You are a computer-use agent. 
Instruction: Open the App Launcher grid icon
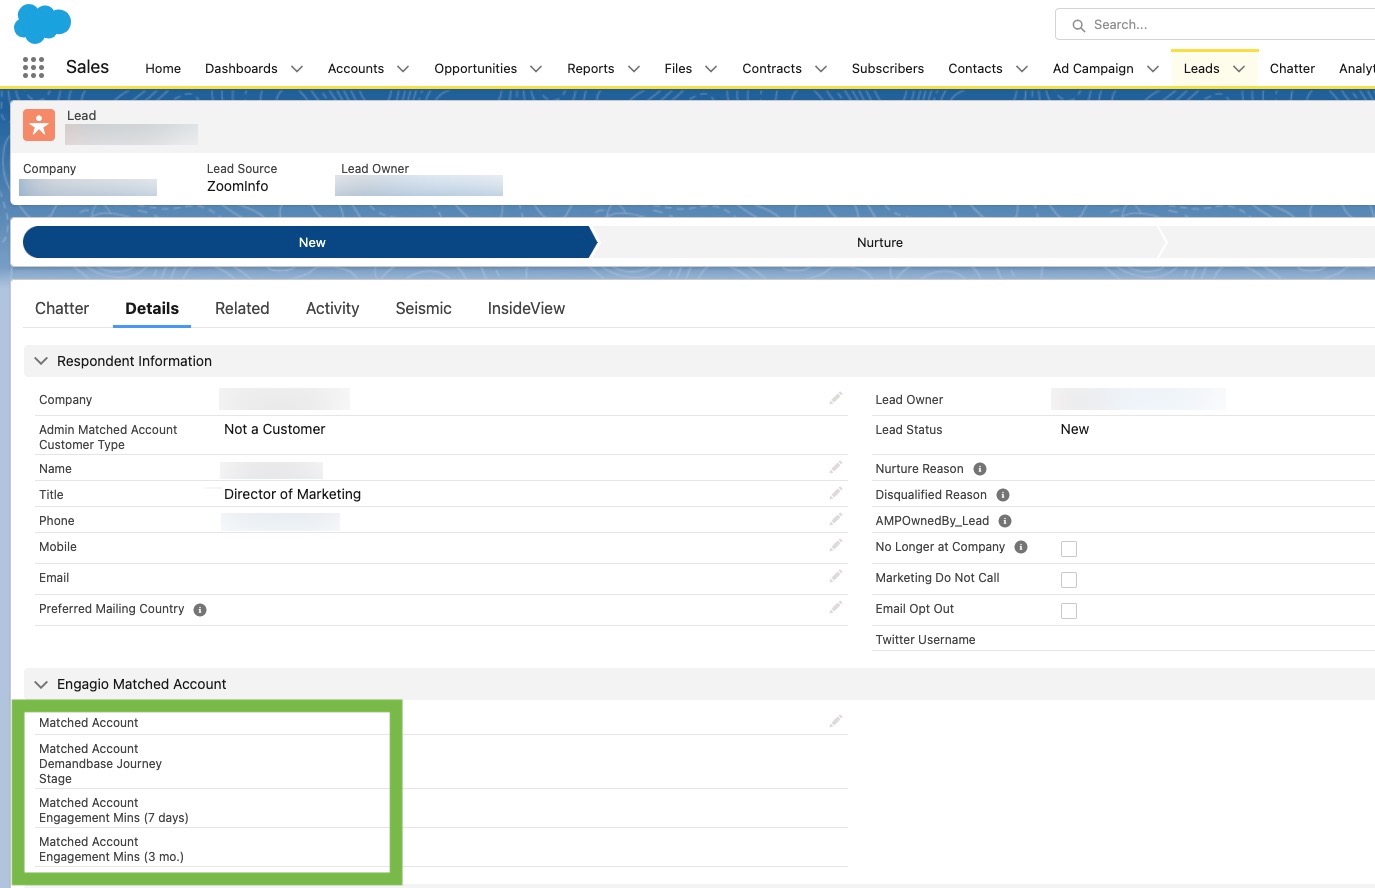point(33,67)
